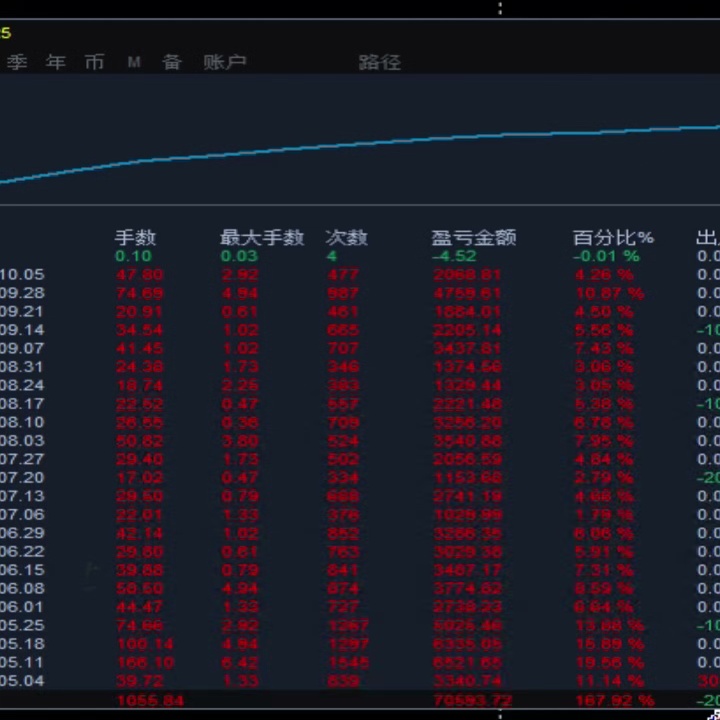
Task: Click the blue equity curve line
Action: (x=360, y=143)
